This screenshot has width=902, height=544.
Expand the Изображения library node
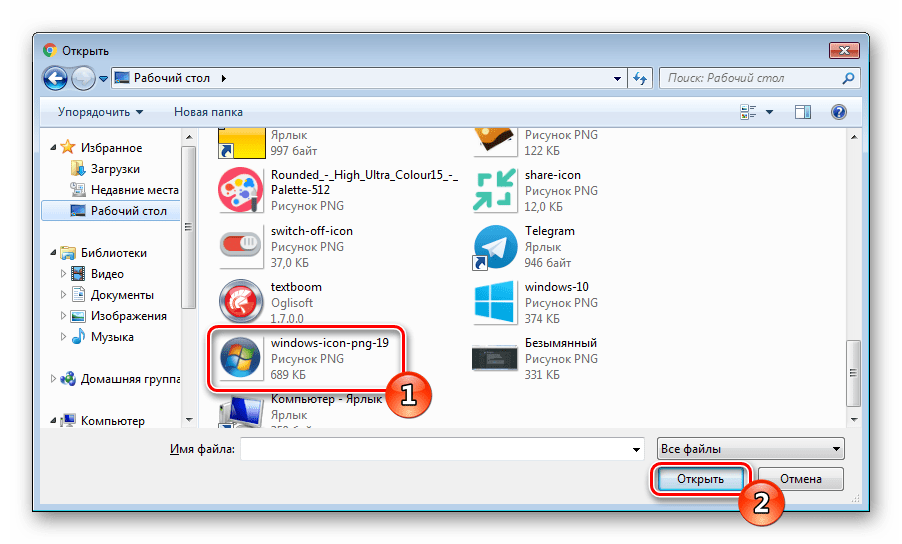click(x=63, y=316)
